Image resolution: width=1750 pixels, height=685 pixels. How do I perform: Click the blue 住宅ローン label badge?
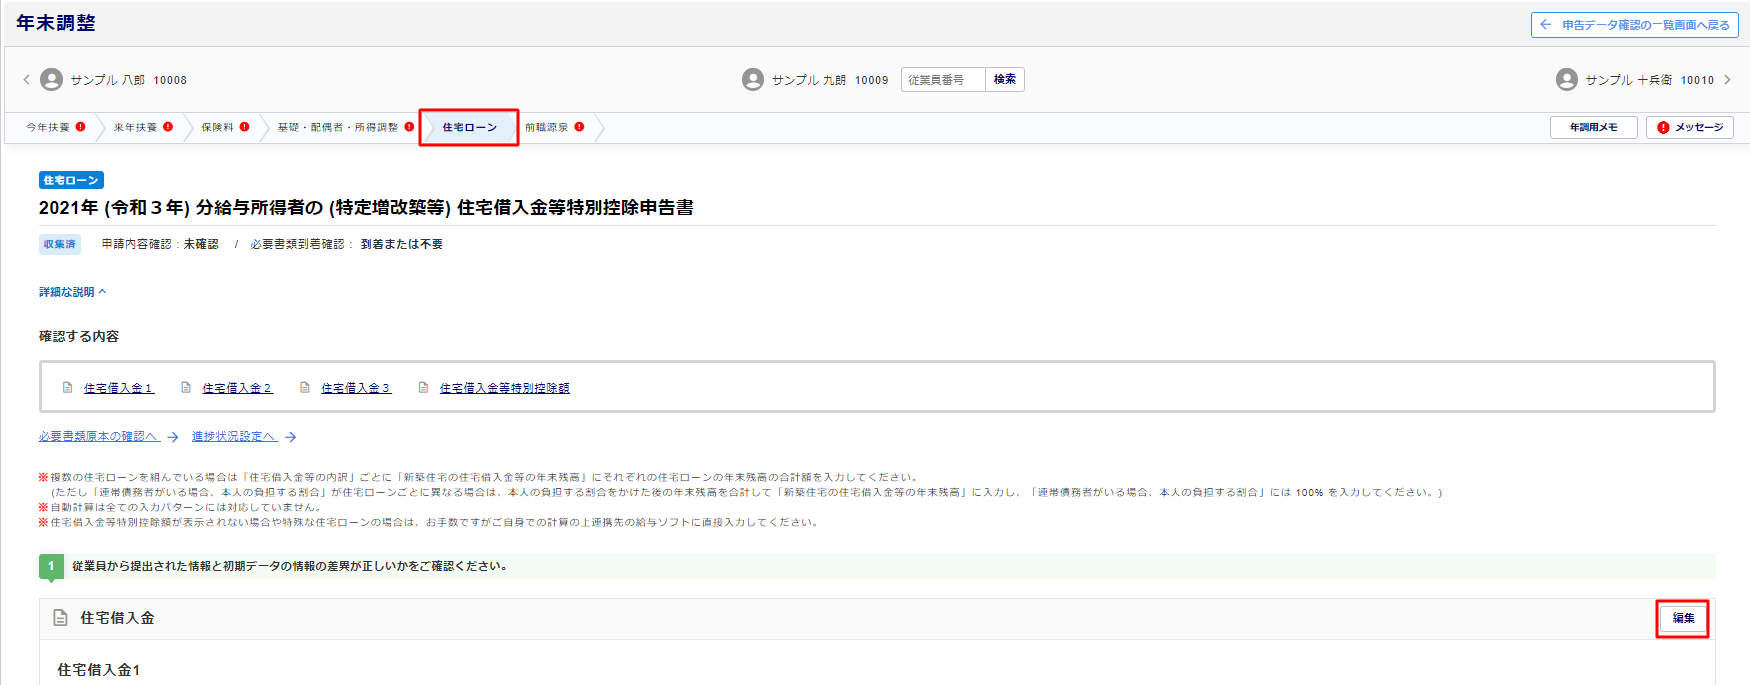(x=71, y=180)
